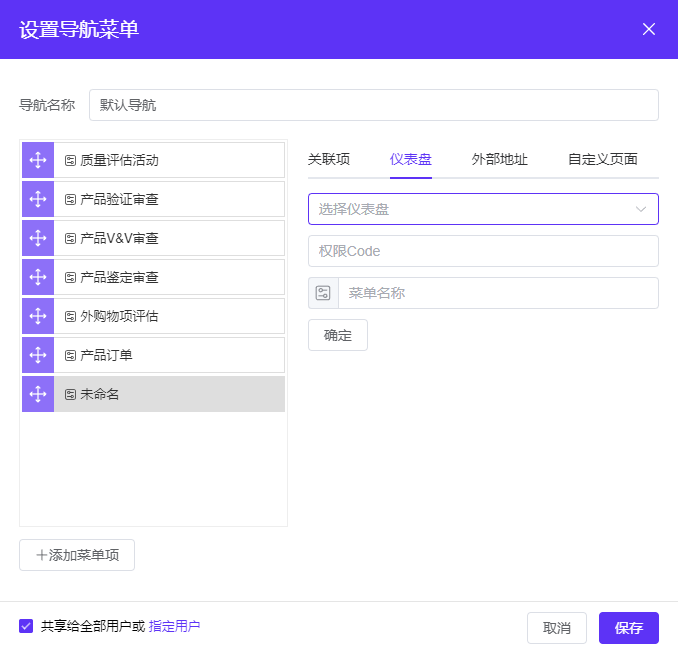Click 取消 to discard changes

tap(556, 628)
